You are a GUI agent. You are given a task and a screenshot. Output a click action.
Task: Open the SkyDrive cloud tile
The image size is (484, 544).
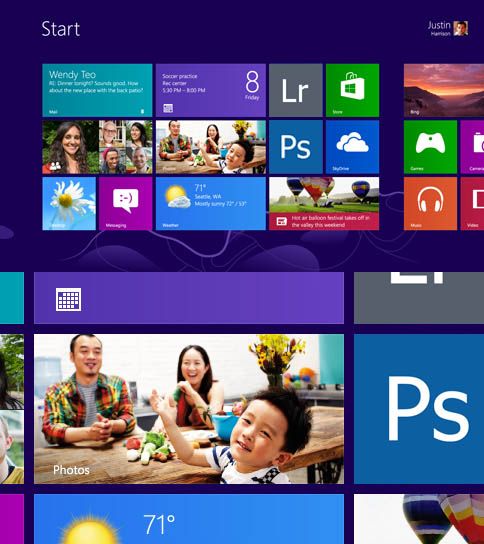tap(353, 147)
